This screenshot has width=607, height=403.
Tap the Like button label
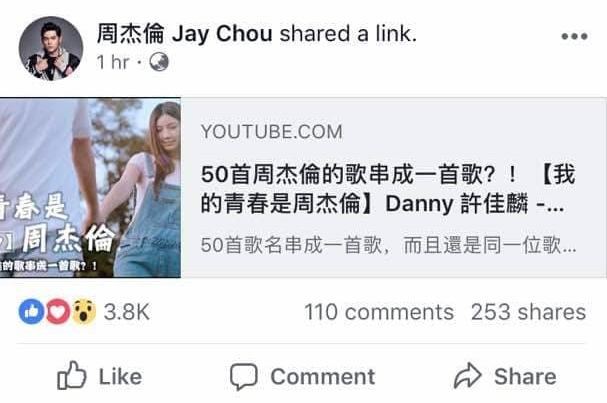coord(120,377)
